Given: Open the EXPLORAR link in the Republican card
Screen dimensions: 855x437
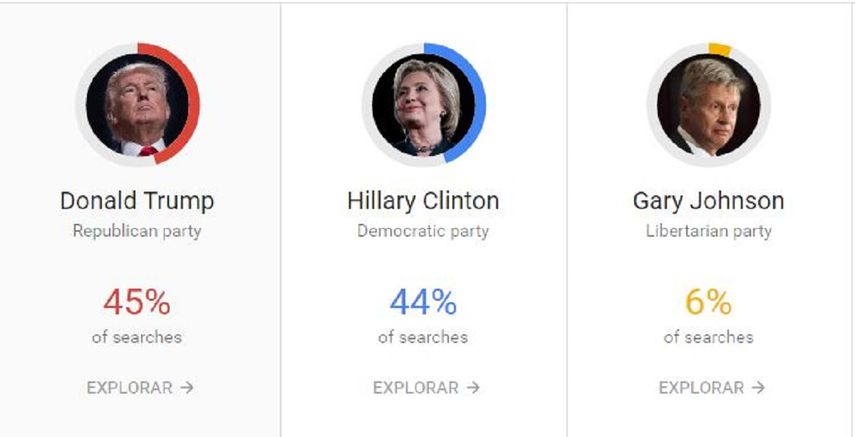Looking at the screenshot, I should [130, 387].
